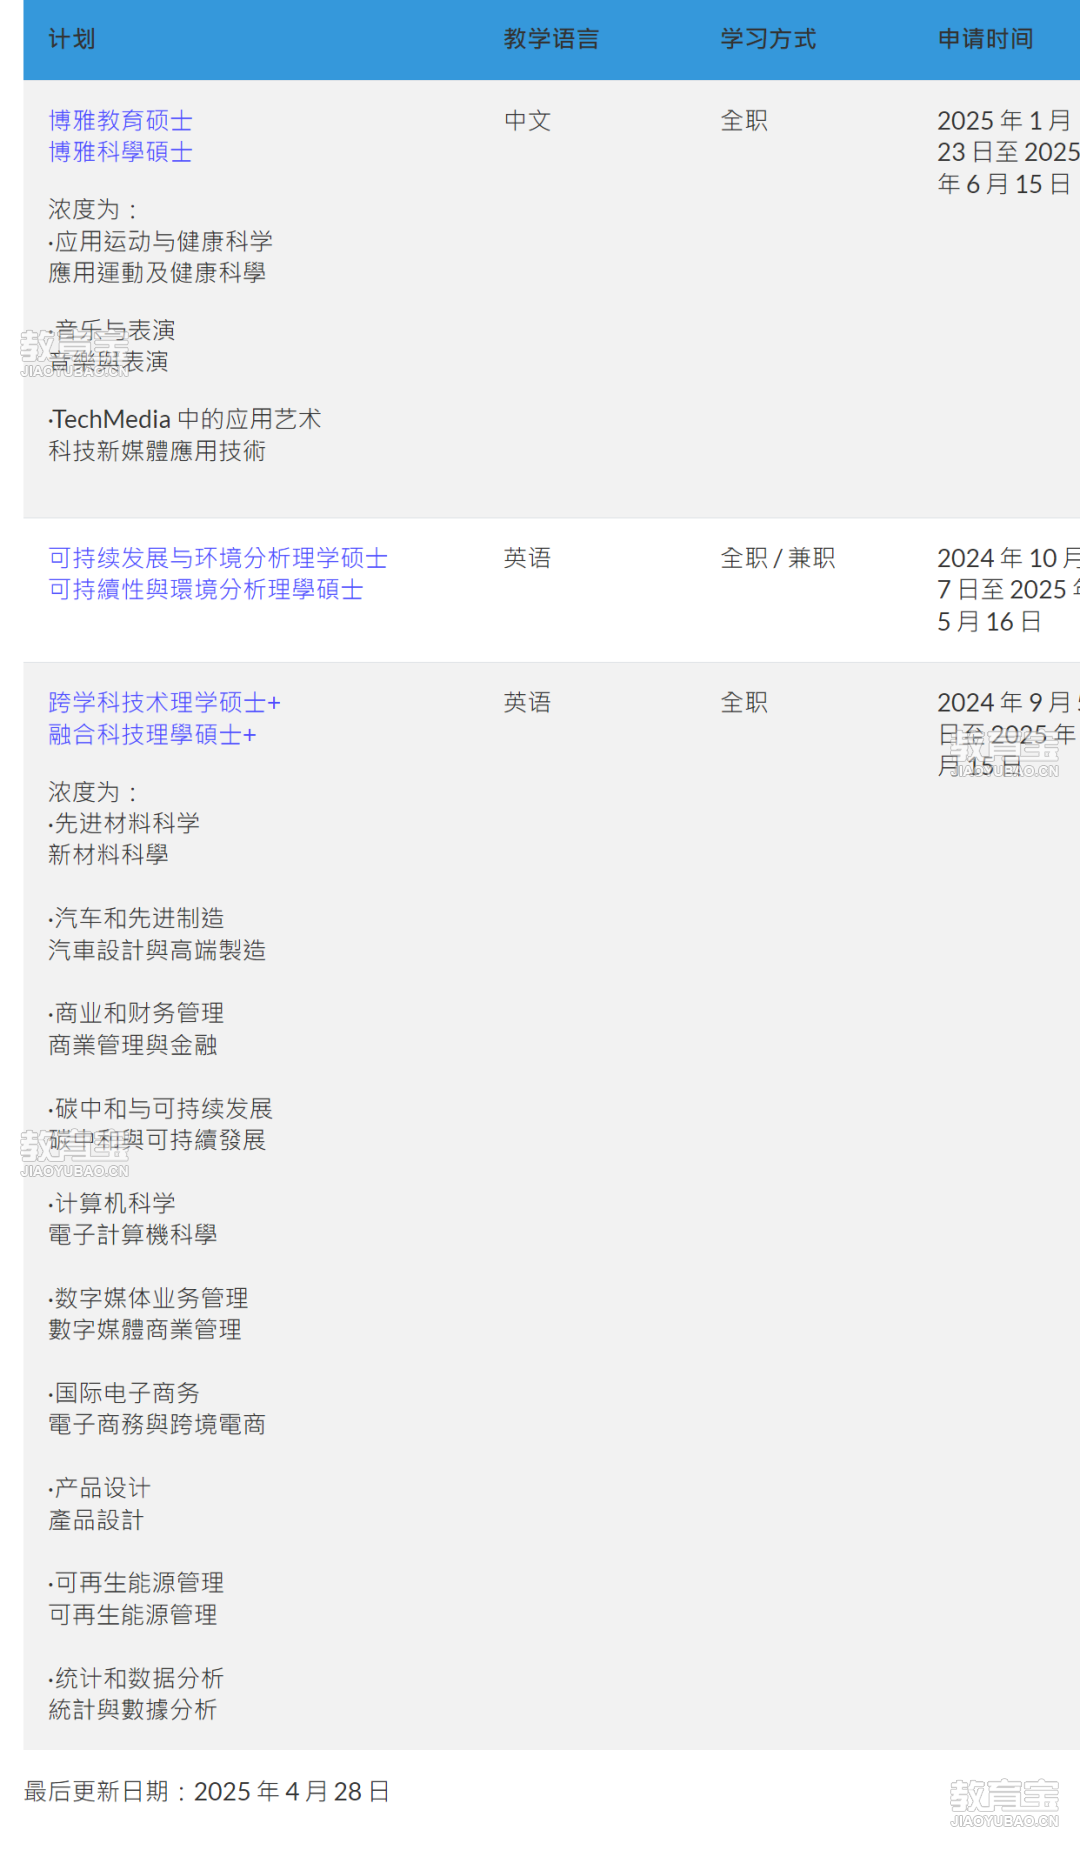Select 计算机科学 concentration text
This screenshot has width=1080, height=1850.
(115, 1204)
